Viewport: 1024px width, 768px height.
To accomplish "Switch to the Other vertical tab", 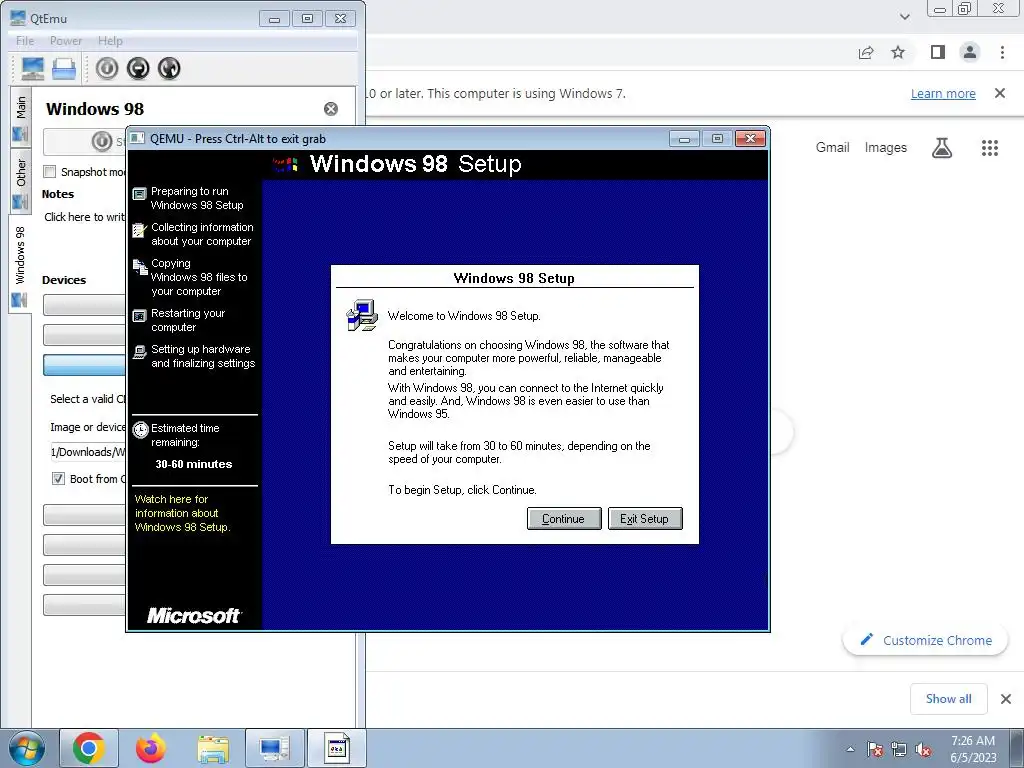I will pyautogui.click(x=21, y=180).
